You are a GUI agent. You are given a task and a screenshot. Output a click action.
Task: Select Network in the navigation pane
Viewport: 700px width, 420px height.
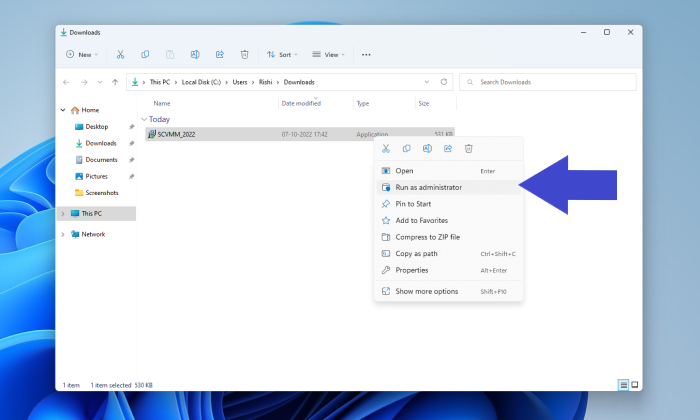93,234
